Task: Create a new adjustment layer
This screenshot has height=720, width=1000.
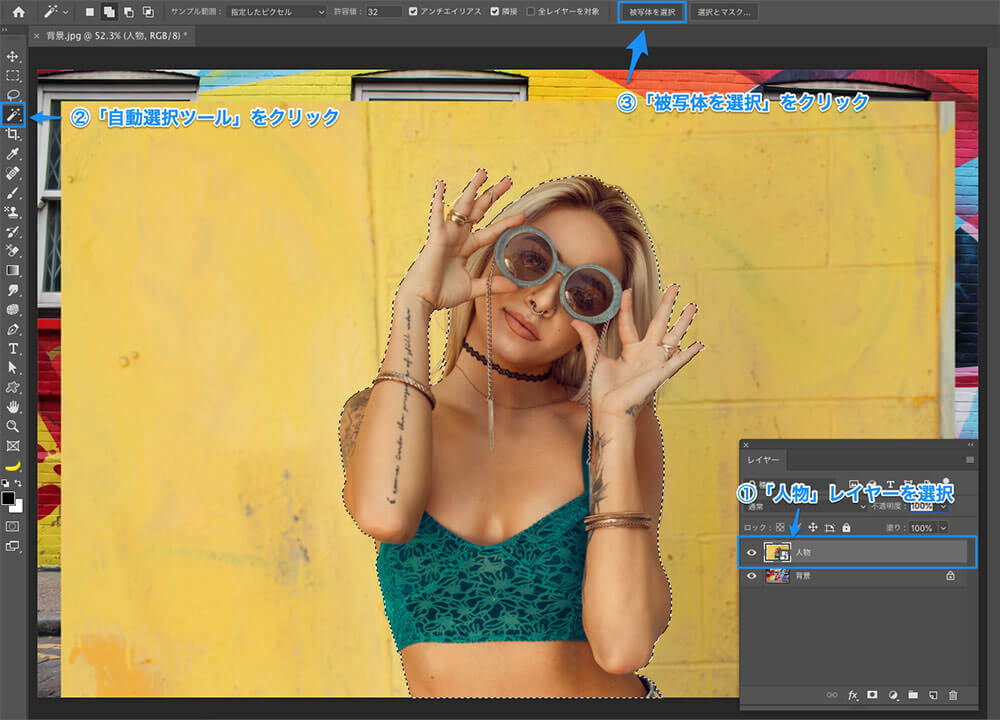Action: point(893,695)
